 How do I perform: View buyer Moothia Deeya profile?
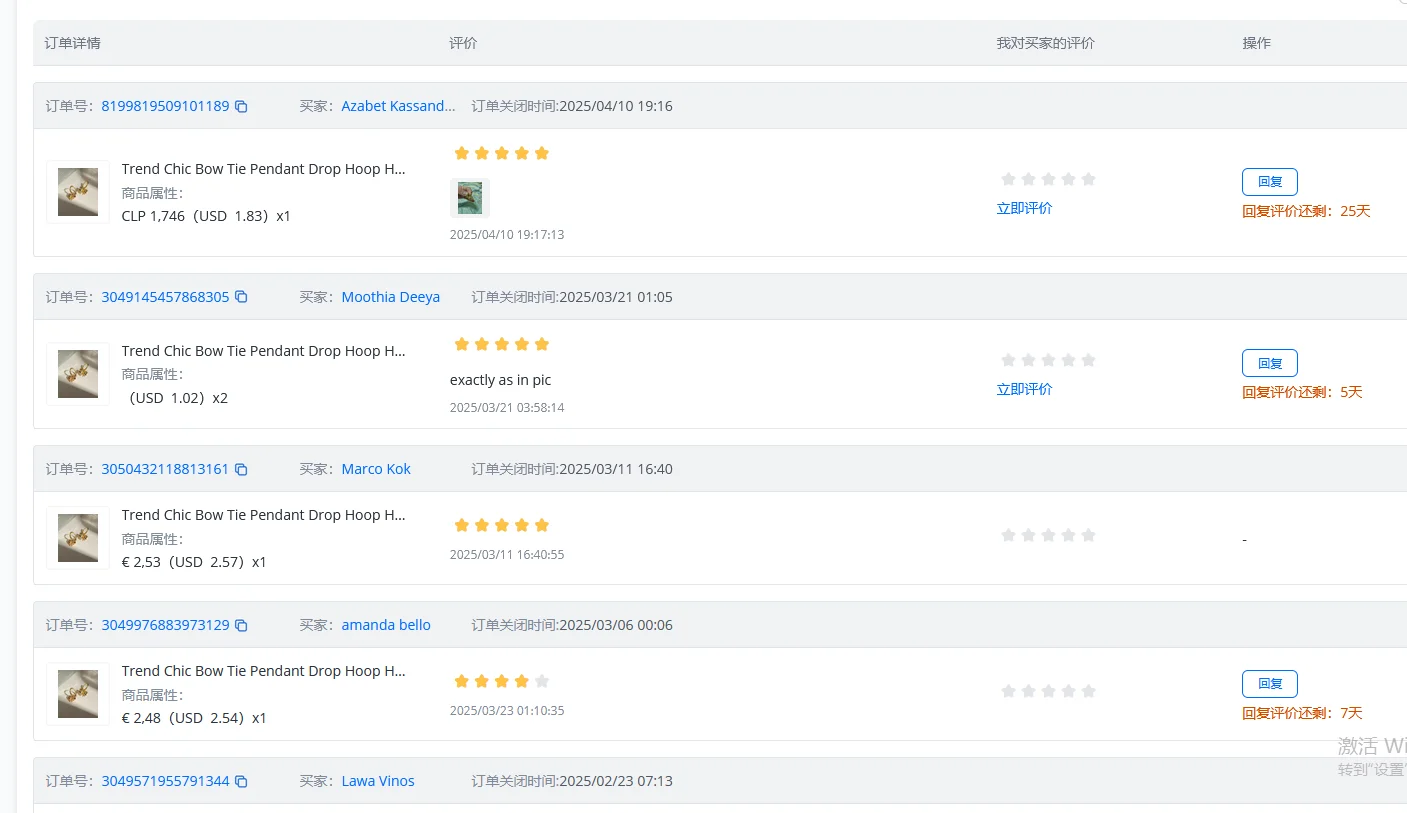tap(391, 297)
